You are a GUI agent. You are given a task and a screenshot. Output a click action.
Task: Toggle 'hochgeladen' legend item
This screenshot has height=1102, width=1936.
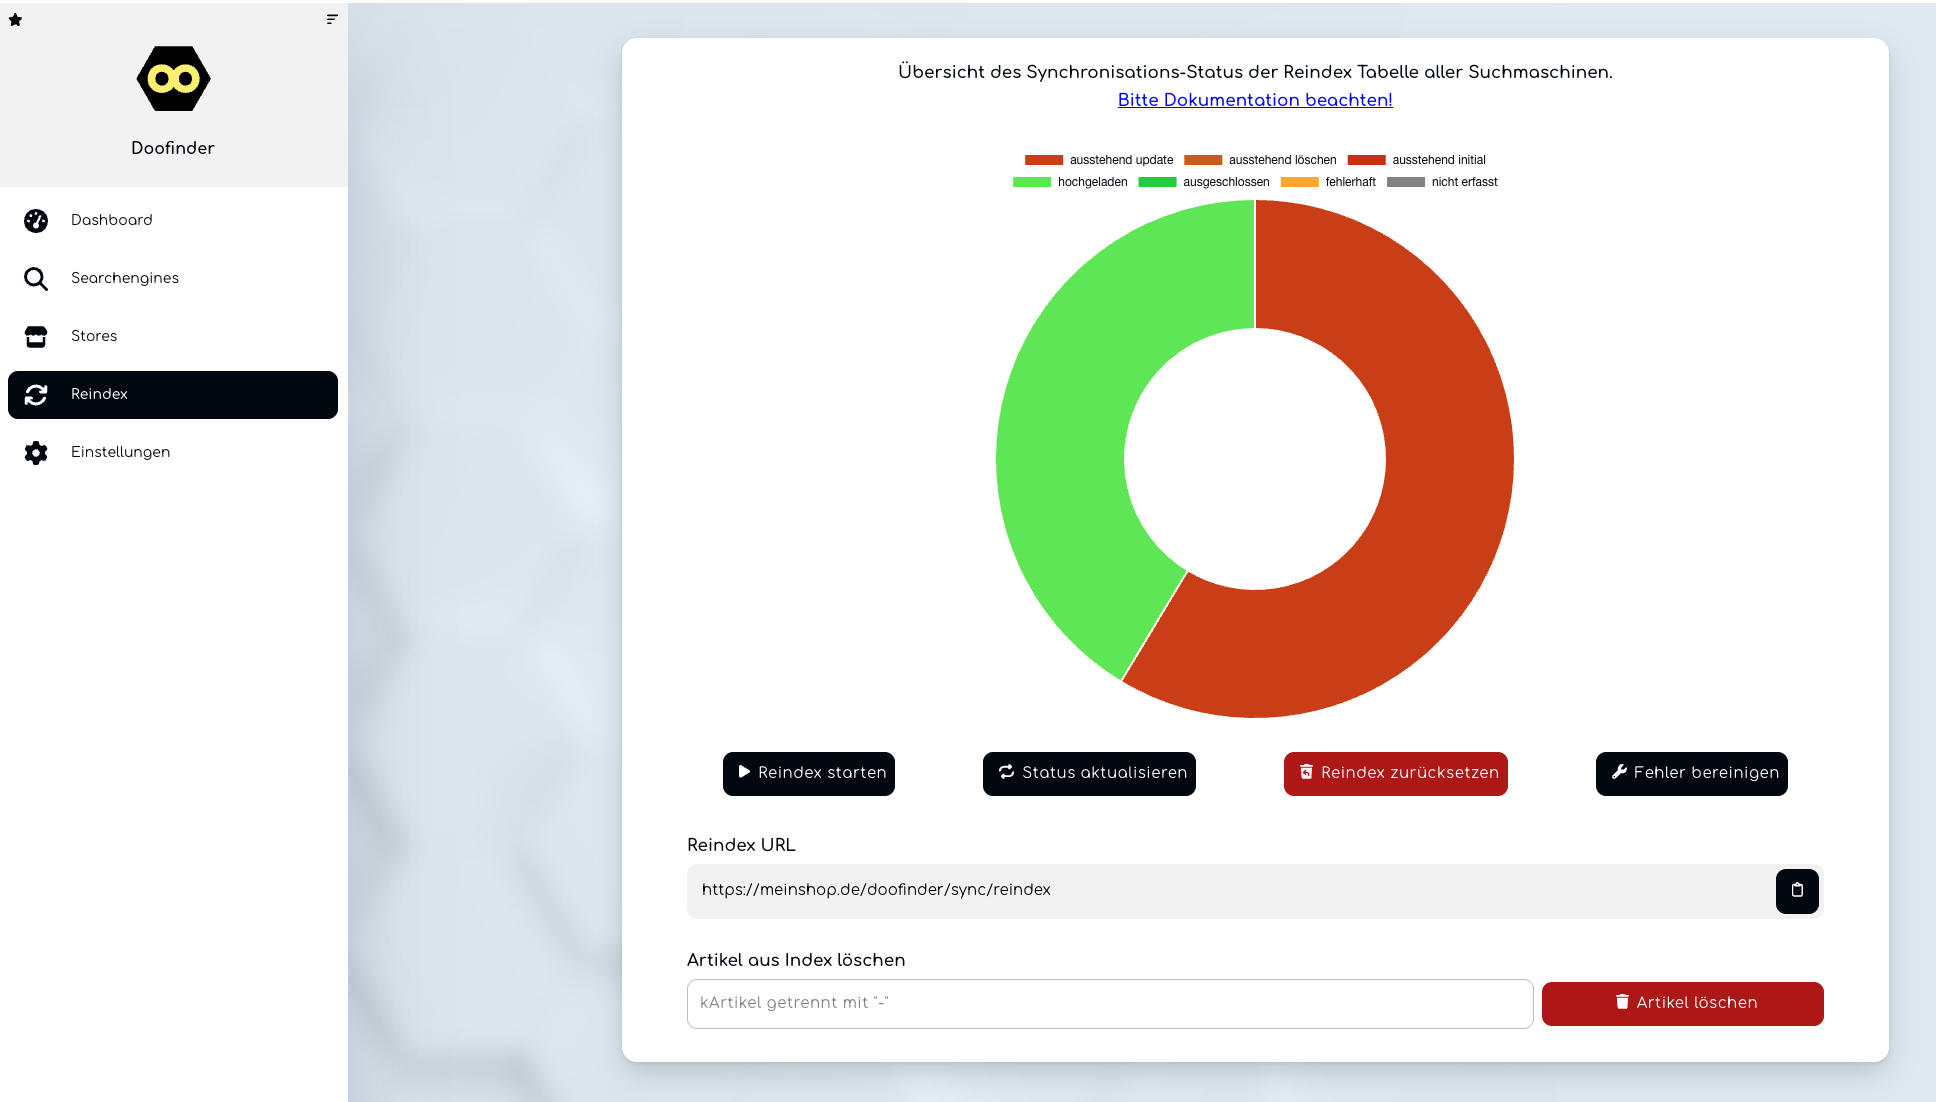coord(1070,182)
